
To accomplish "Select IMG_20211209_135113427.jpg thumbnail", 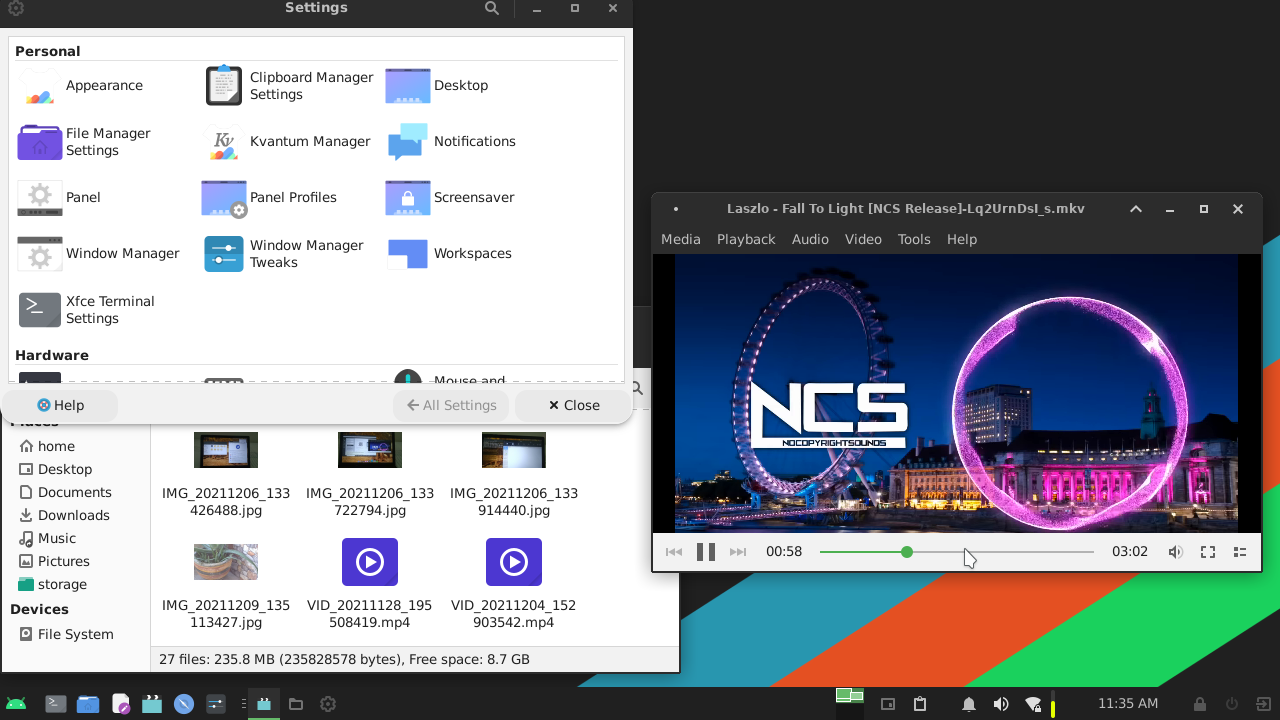I will point(226,562).
